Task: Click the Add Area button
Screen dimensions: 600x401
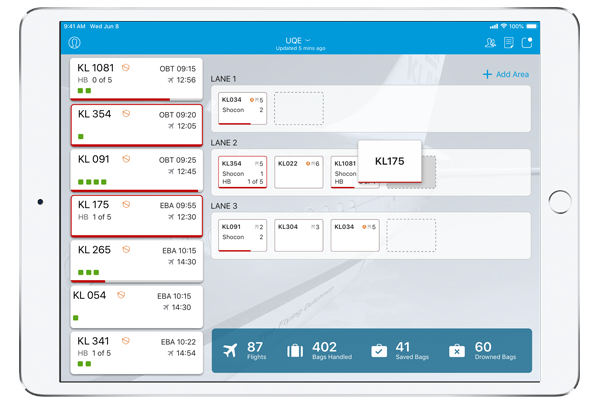Action: [x=506, y=74]
